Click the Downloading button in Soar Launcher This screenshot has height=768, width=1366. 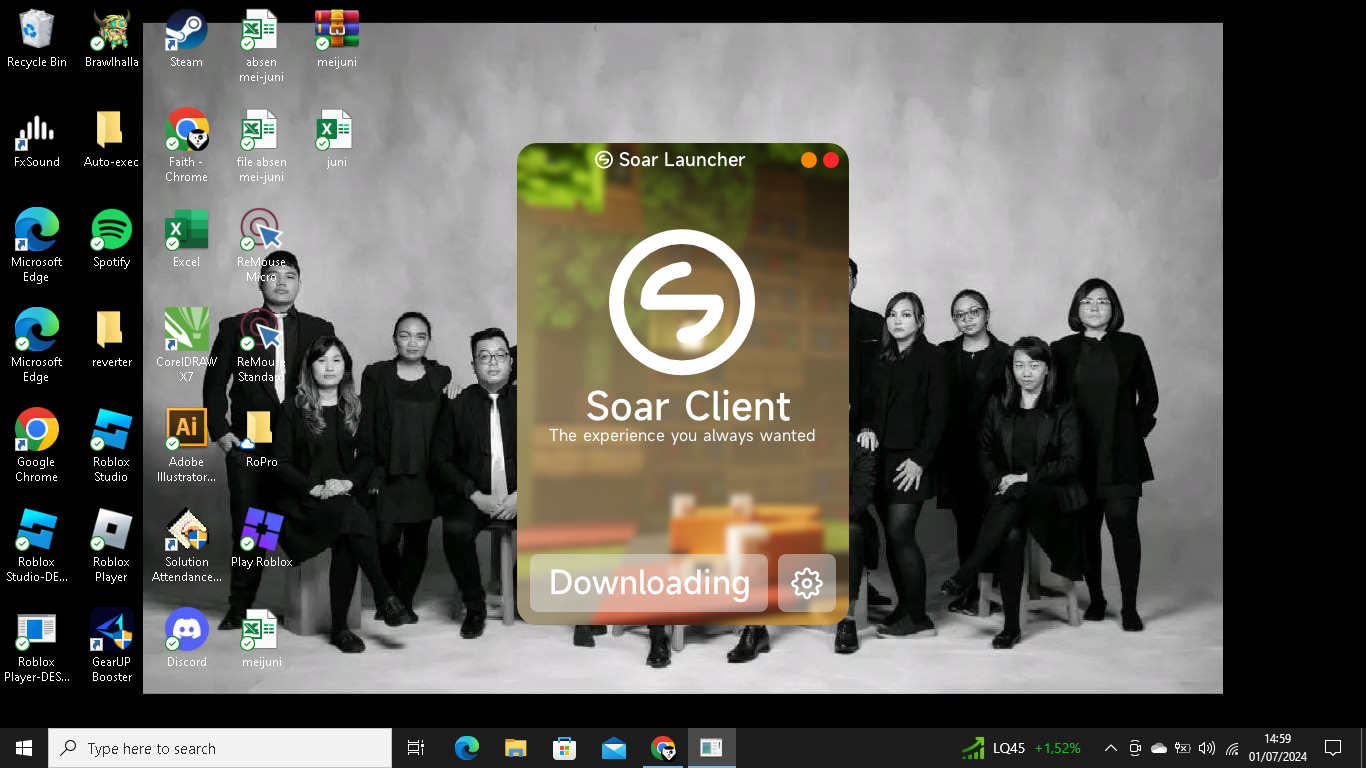pyautogui.click(x=649, y=583)
